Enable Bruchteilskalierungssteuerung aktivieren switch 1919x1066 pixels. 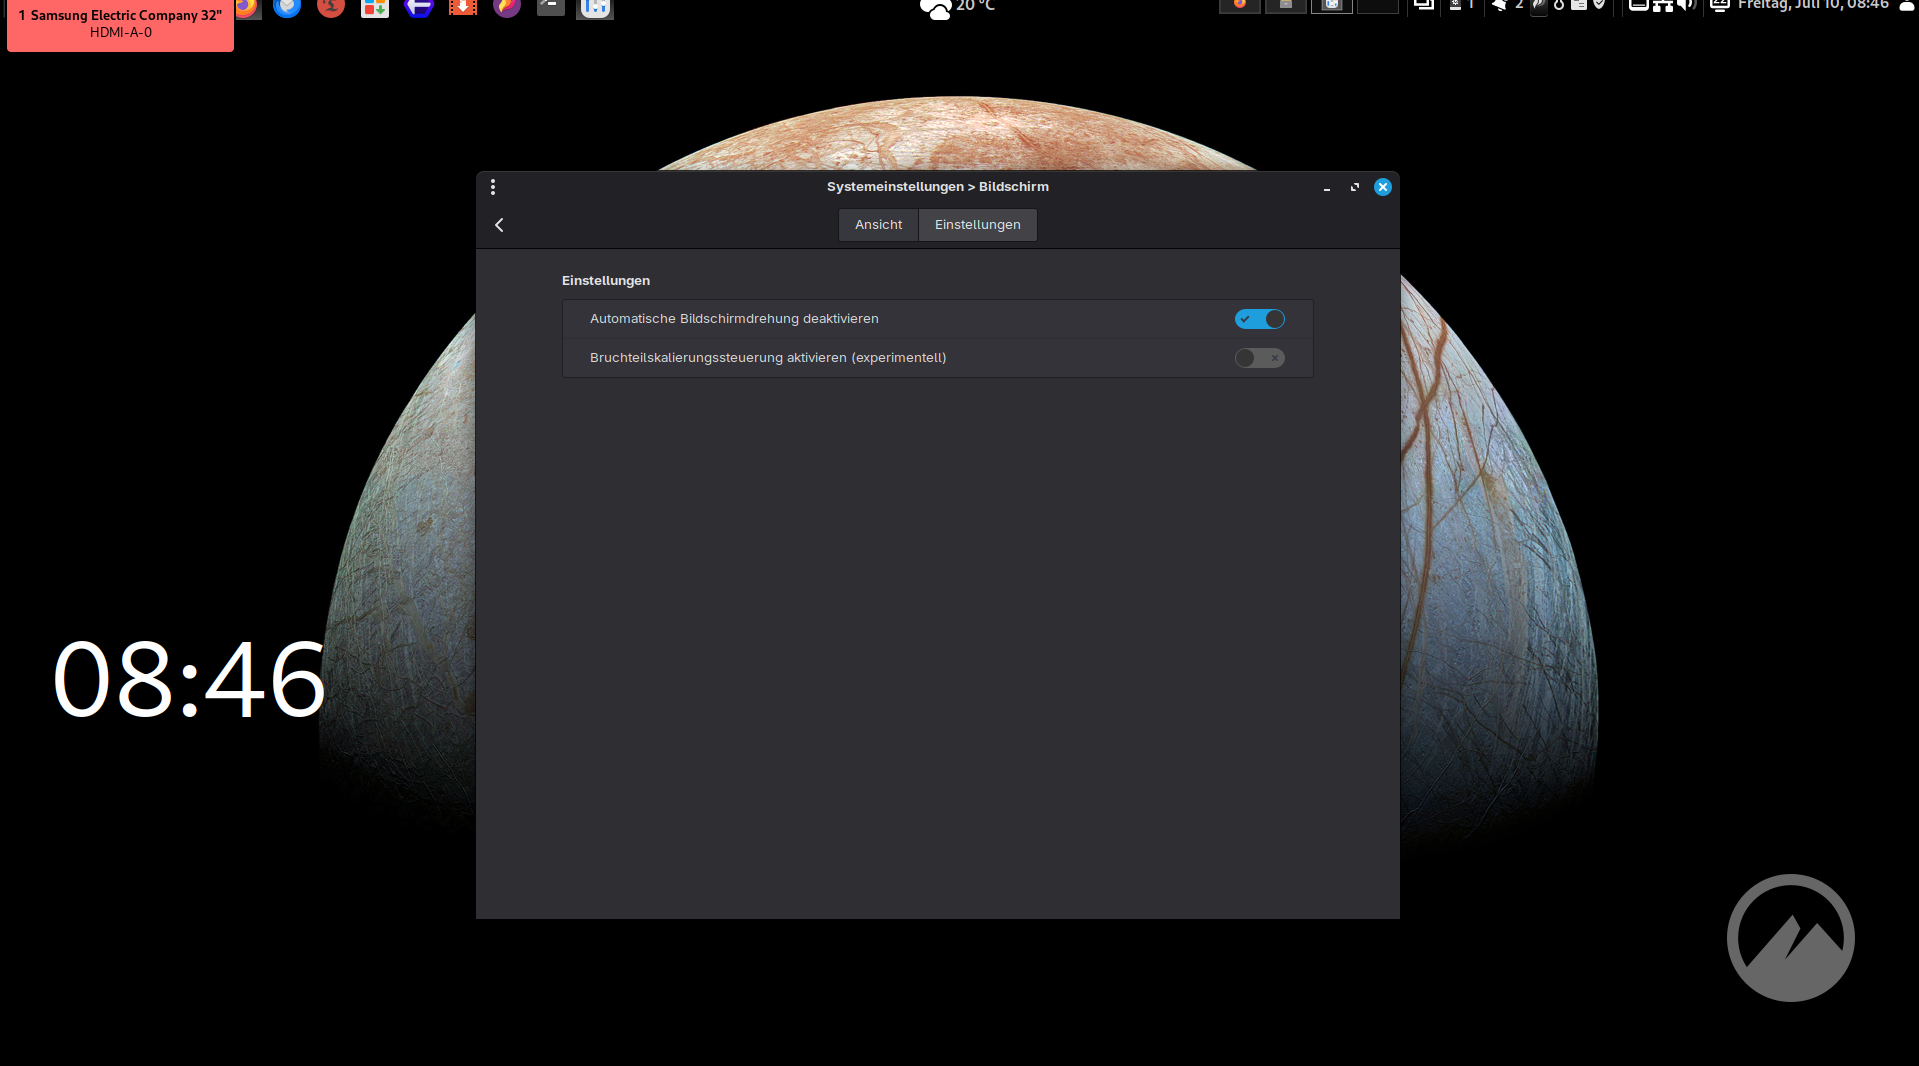[x=1259, y=358]
